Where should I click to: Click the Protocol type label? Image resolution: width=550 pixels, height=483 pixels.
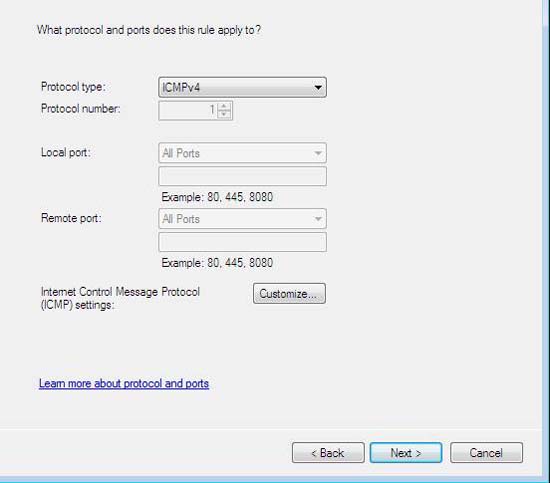pos(73,87)
